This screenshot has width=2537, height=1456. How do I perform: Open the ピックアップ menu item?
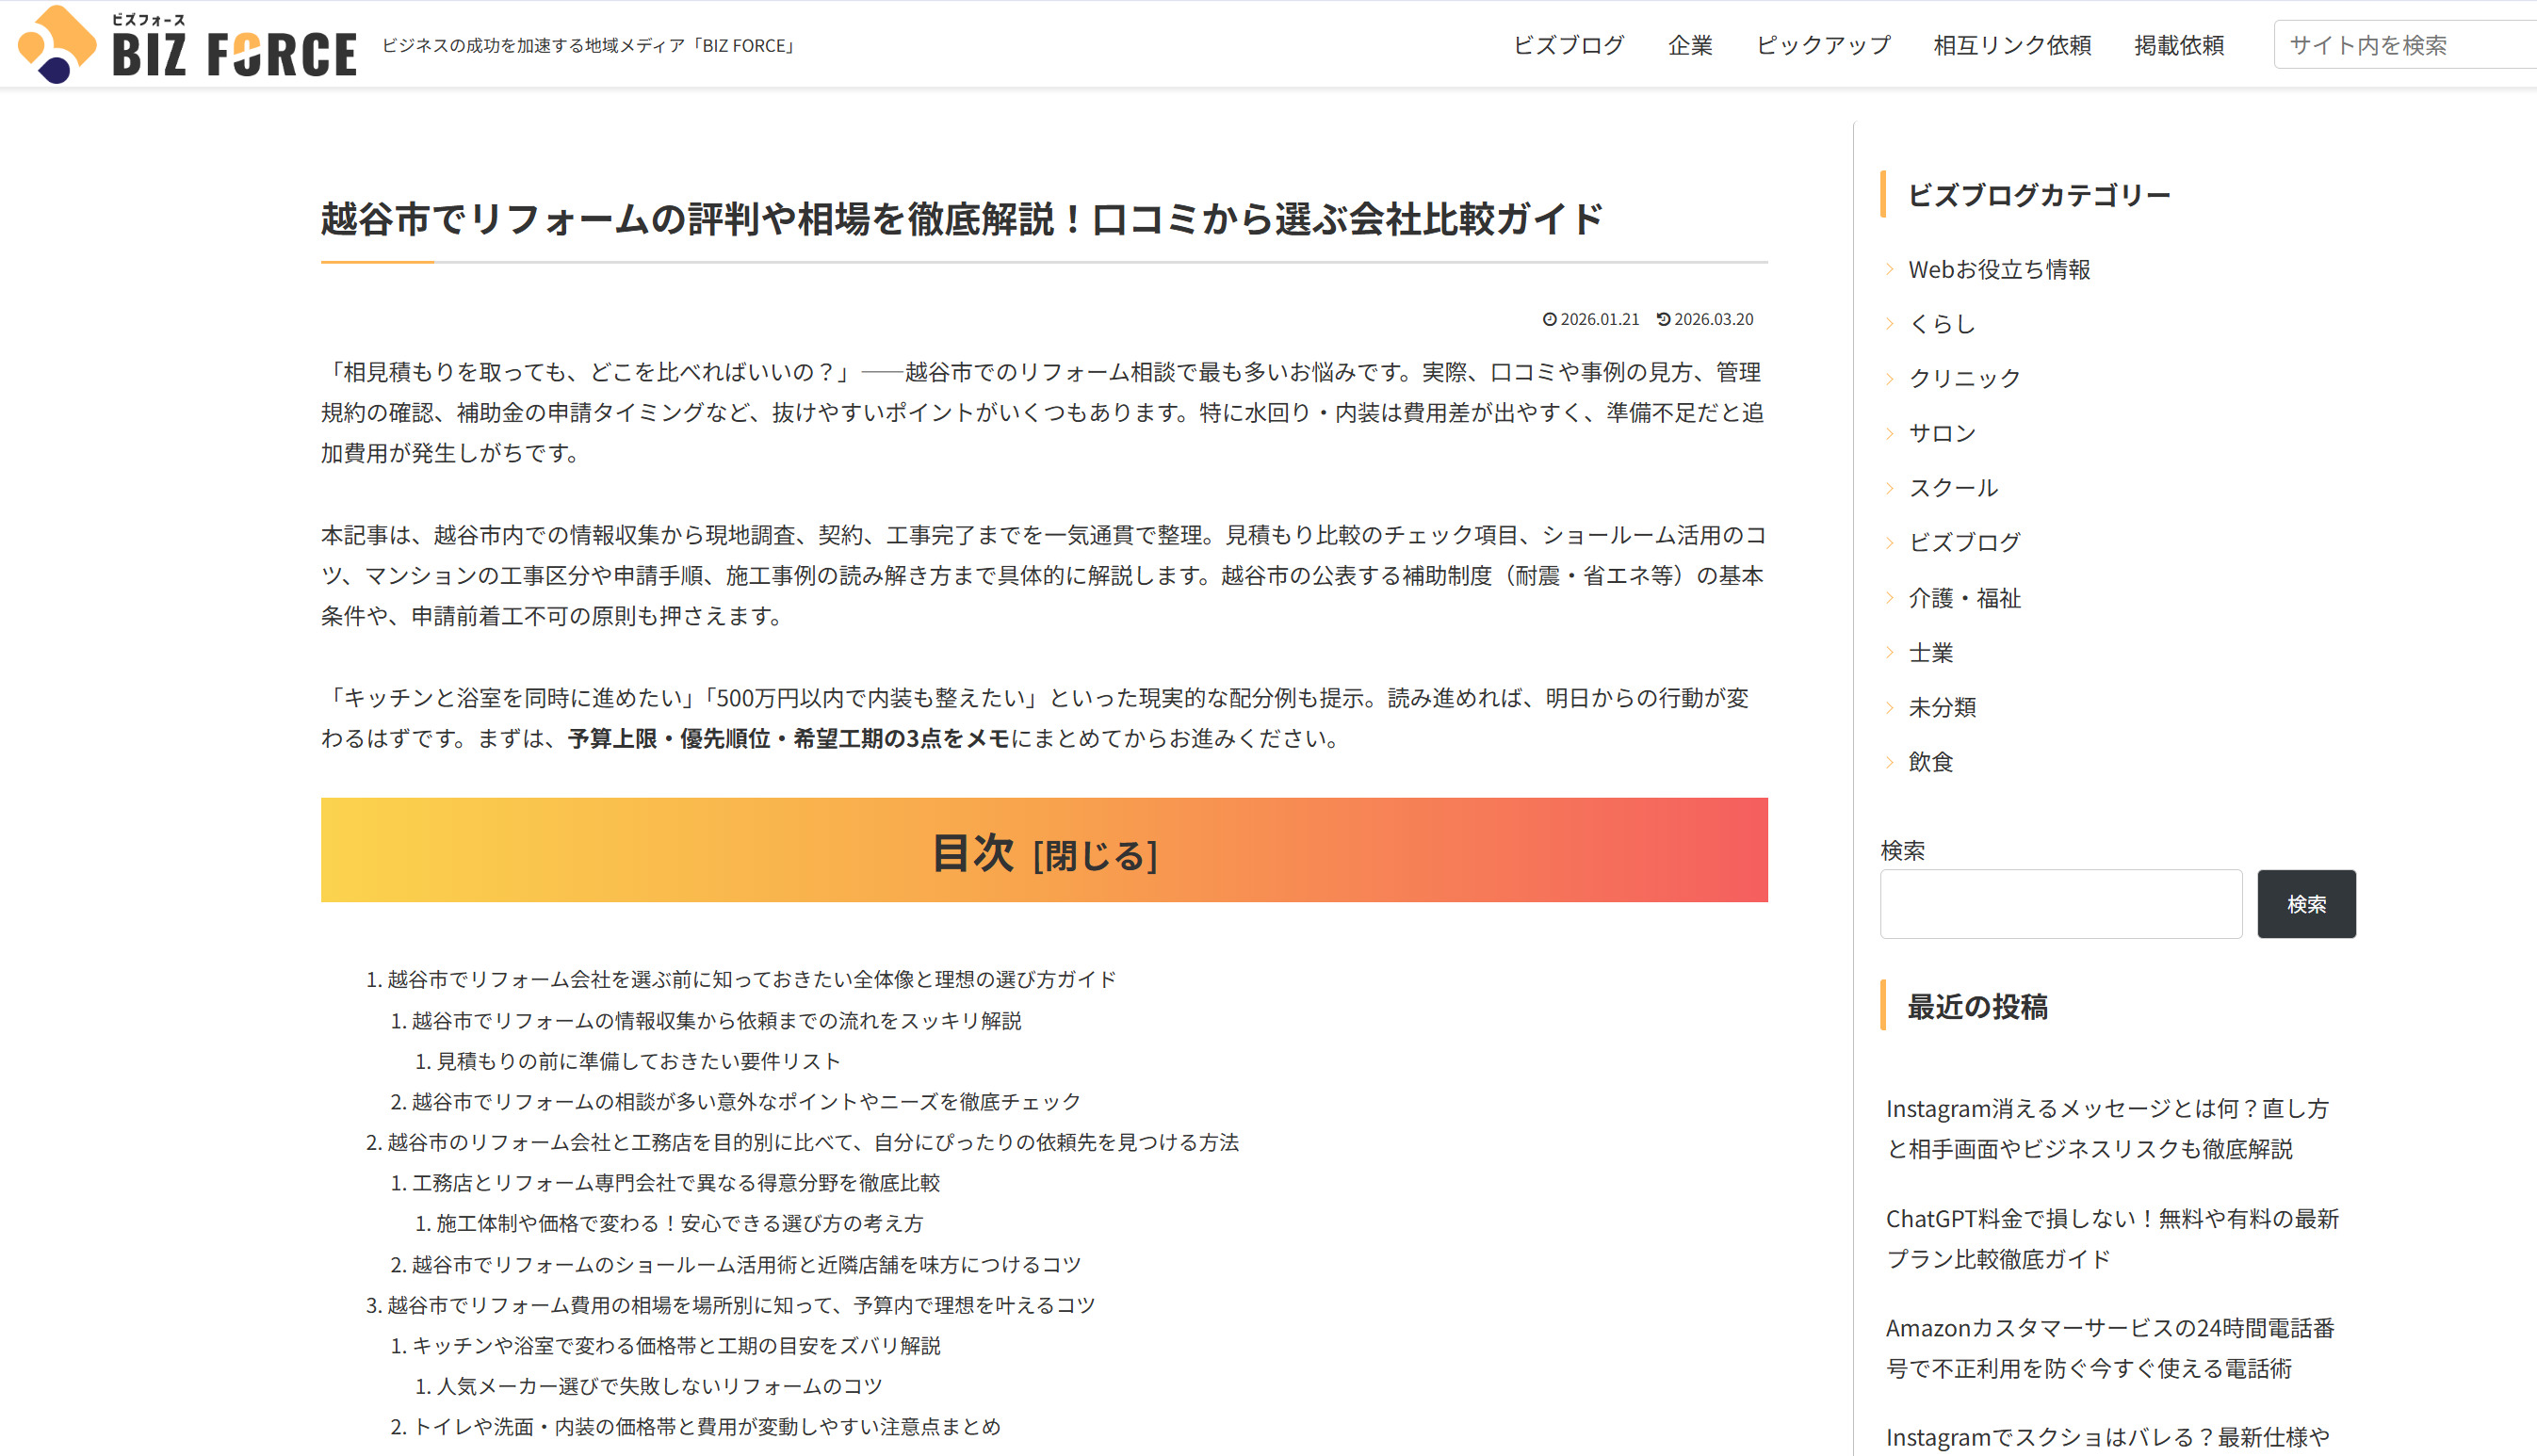pyautogui.click(x=1822, y=44)
